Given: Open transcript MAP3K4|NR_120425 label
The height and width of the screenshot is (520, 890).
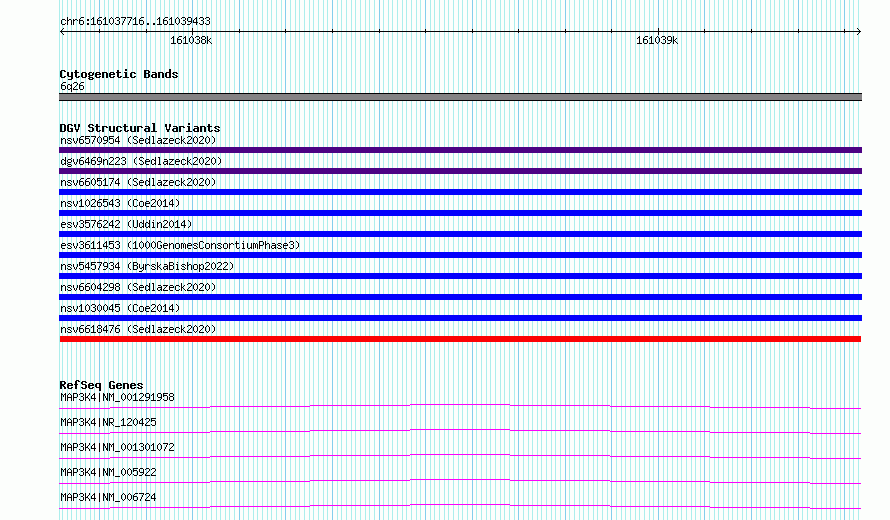Looking at the screenshot, I should pyautogui.click(x=108, y=422).
